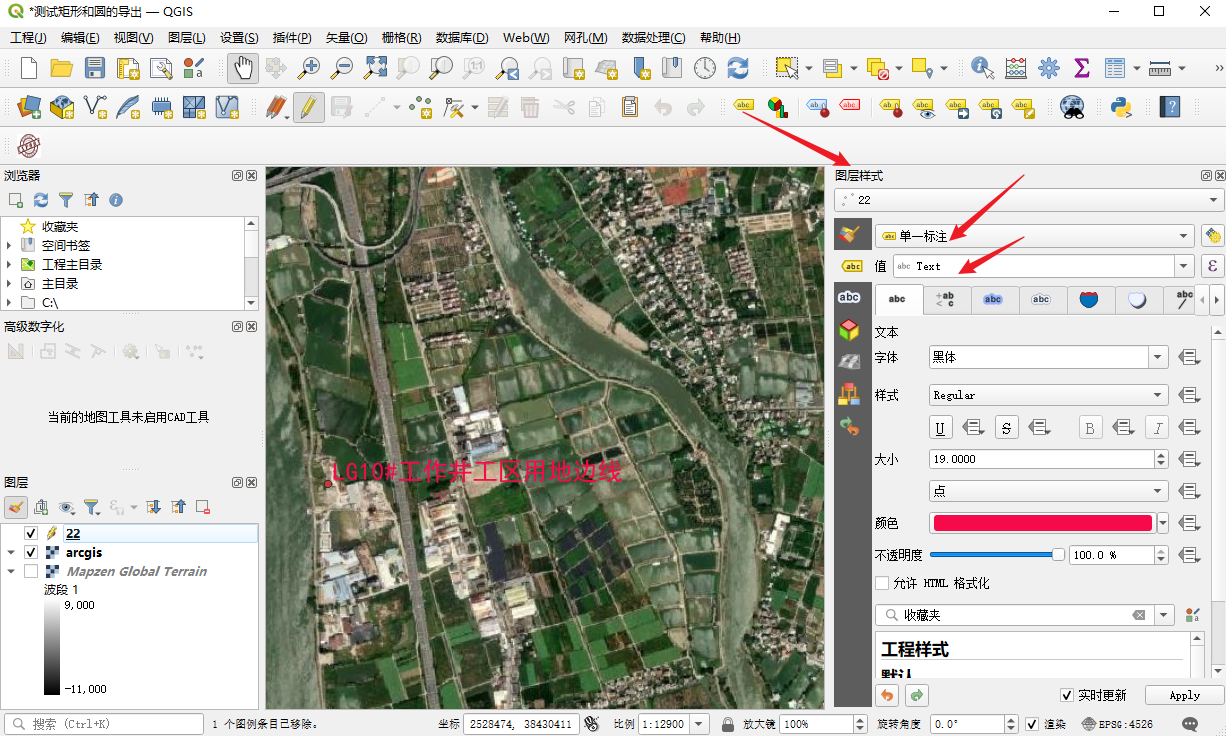Click the red text 颜色 color swatch
The width and height of the screenshot is (1226, 736).
click(x=1041, y=523)
